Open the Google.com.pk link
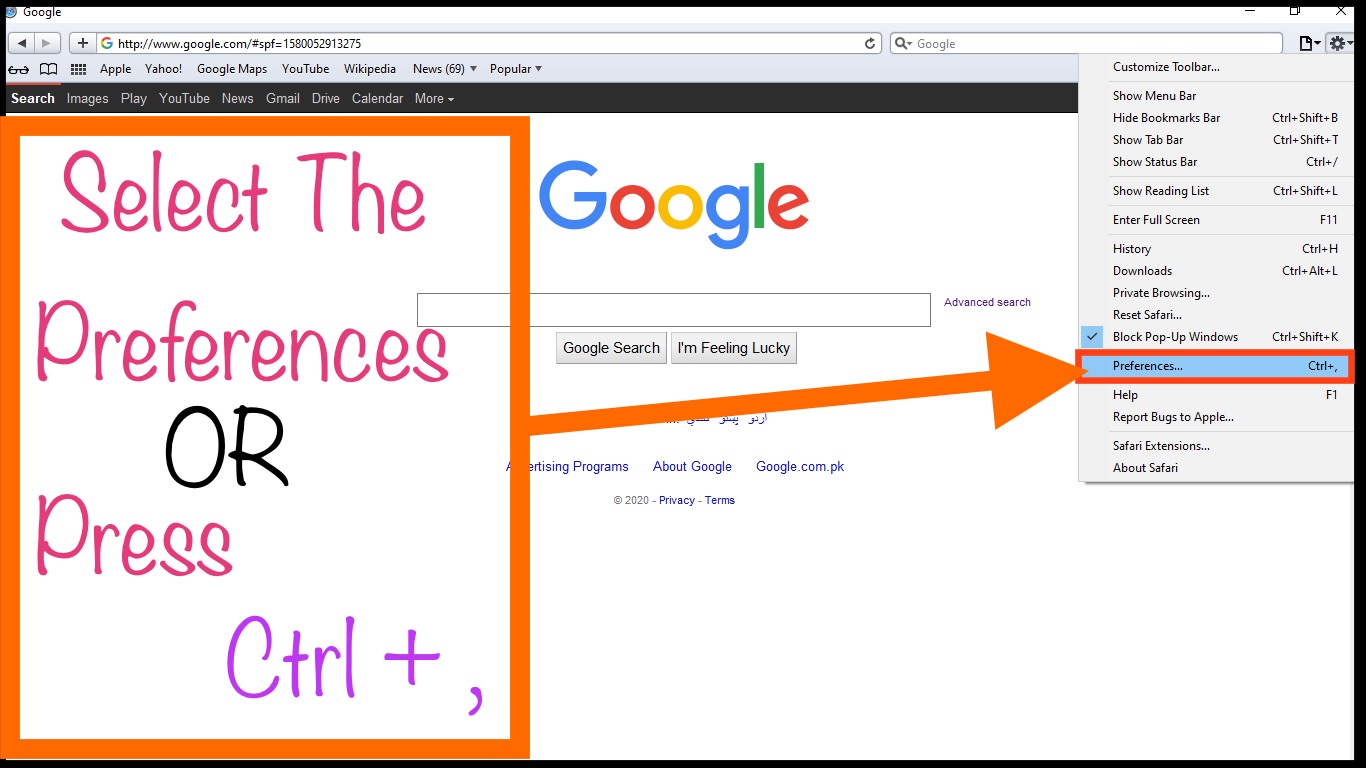 click(800, 467)
